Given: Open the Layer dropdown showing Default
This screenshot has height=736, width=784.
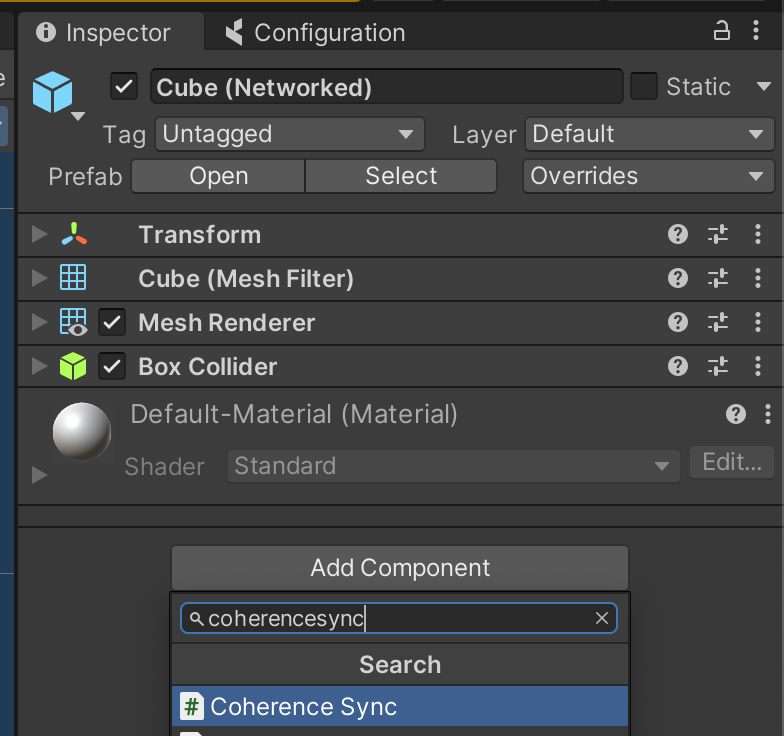Looking at the screenshot, I should point(647,134).
